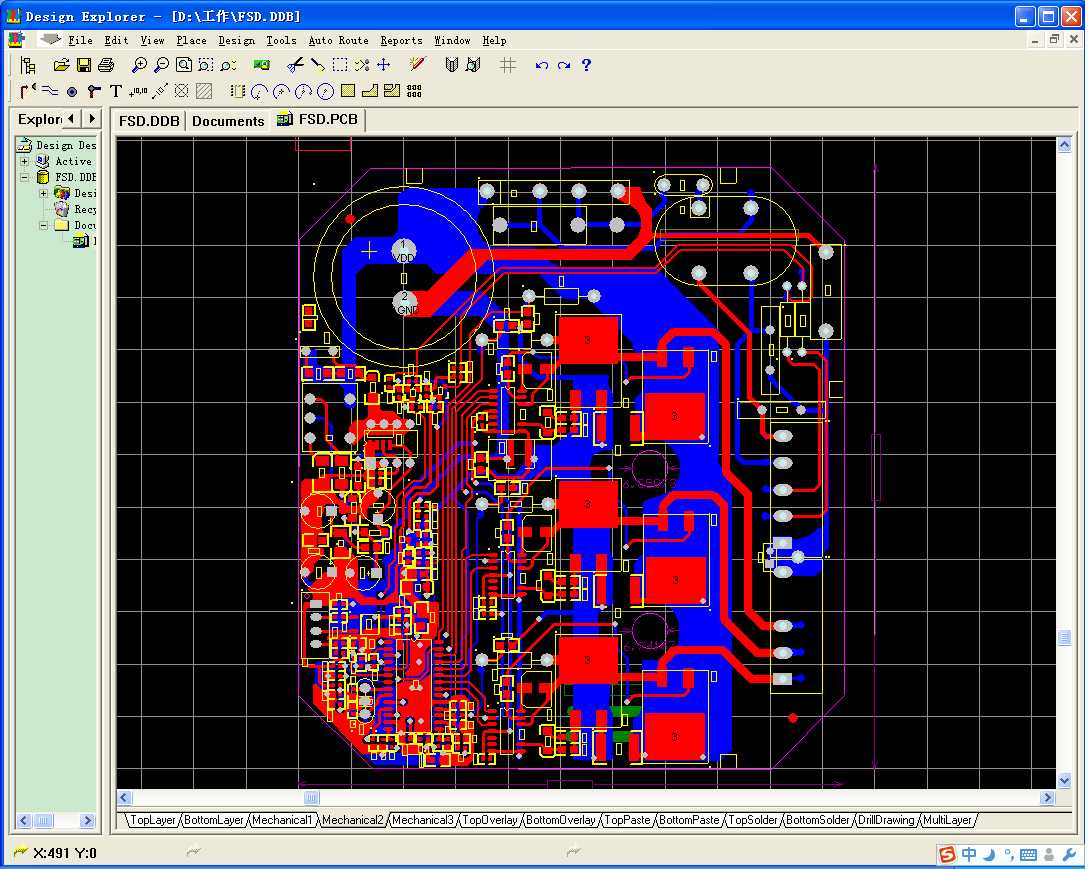Zoom to a selected area icon

[205, 65]
